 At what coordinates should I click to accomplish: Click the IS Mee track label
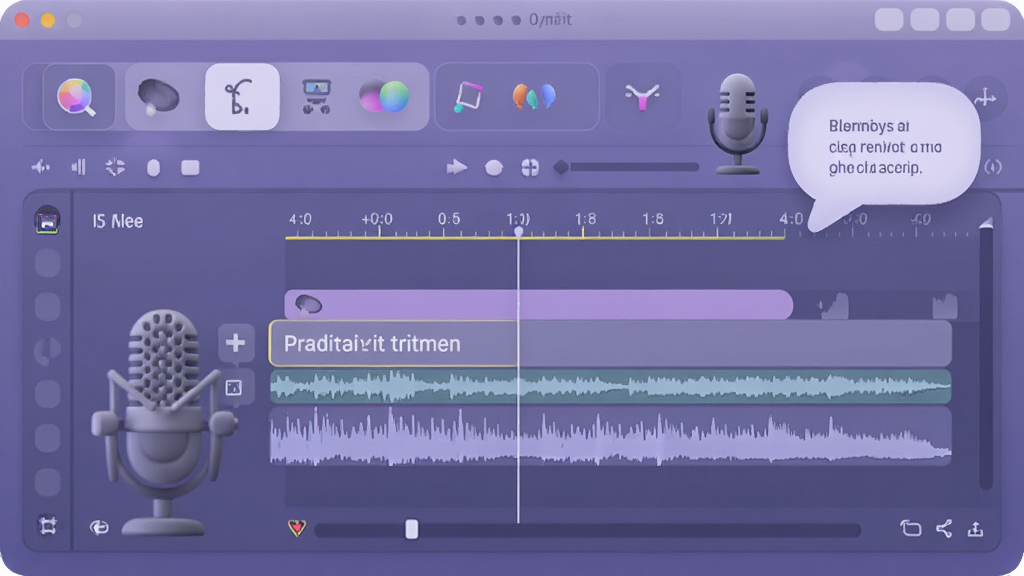click(118, 221)
